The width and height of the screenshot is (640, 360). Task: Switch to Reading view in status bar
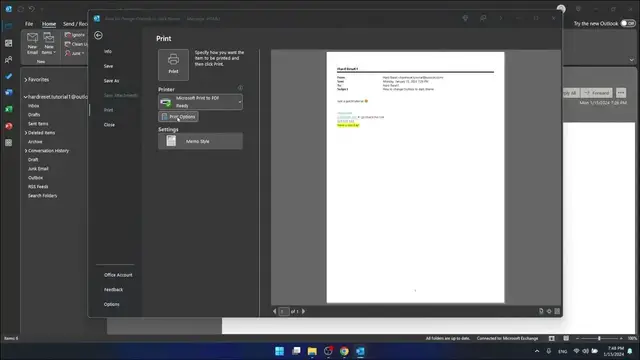pyautogui.click(x=566, y=338)
